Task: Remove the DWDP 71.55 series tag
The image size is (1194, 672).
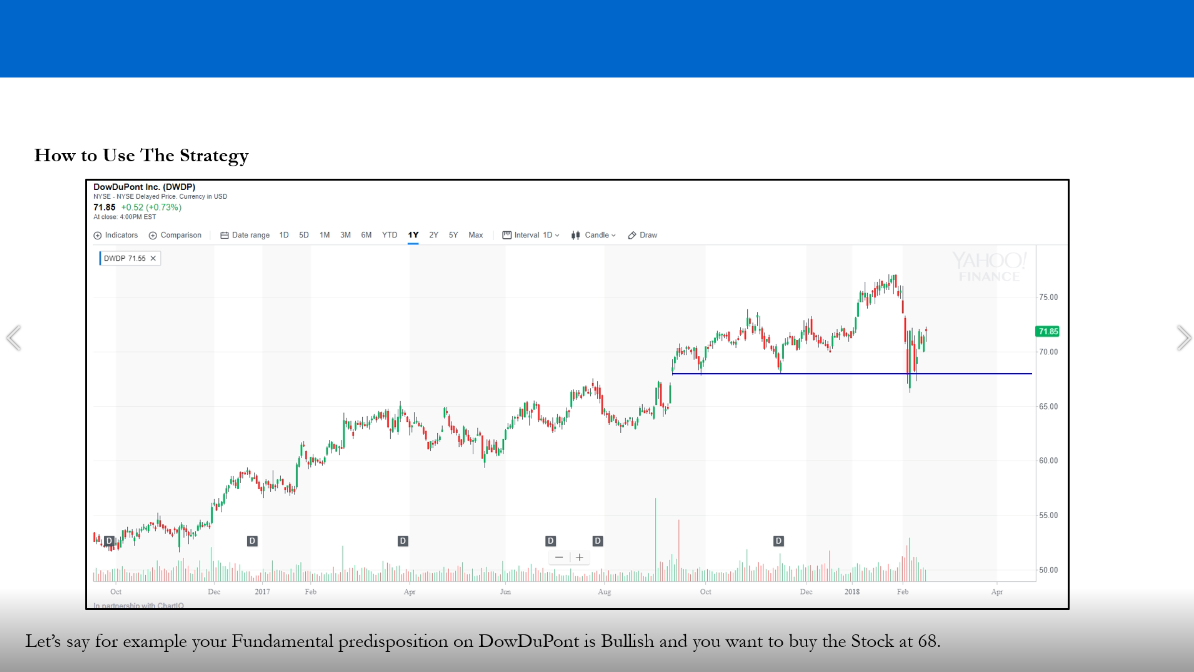Action: pyautogui.click(x=153, y=258)
